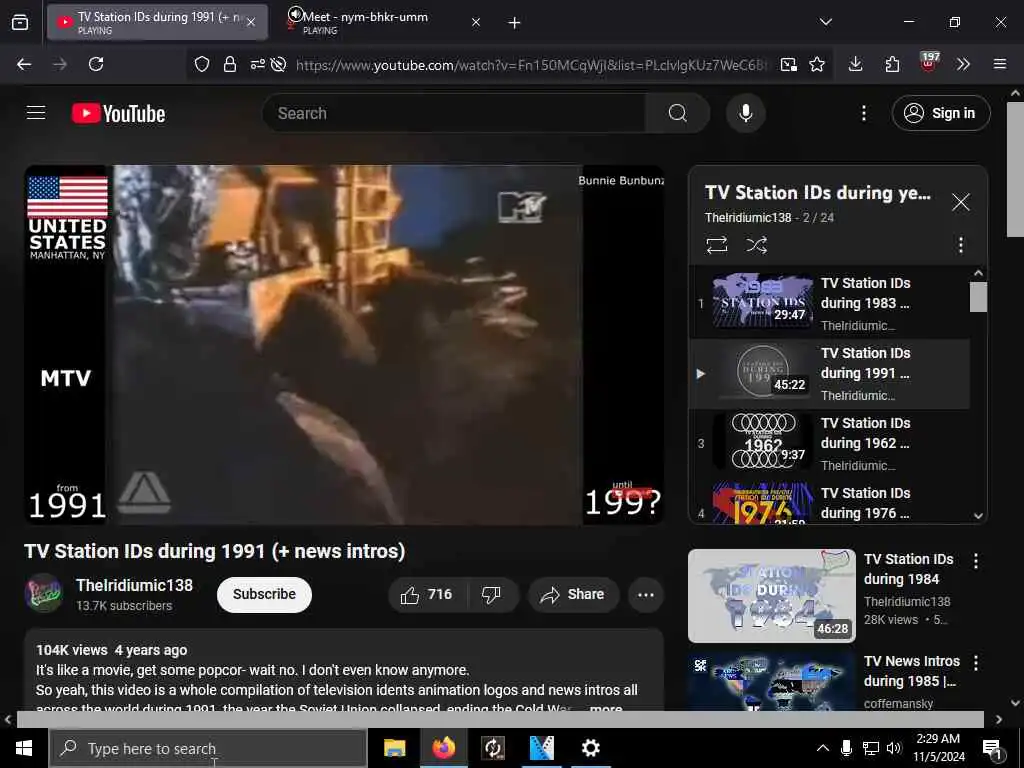Open the YouTube guide hamburger menu

click(36, 113)
